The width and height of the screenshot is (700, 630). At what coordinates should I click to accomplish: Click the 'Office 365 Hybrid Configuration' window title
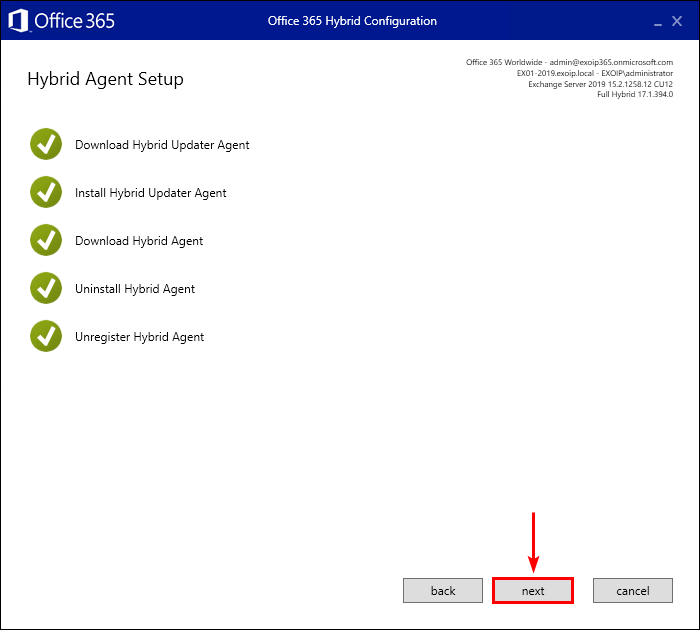pos(352,21)
